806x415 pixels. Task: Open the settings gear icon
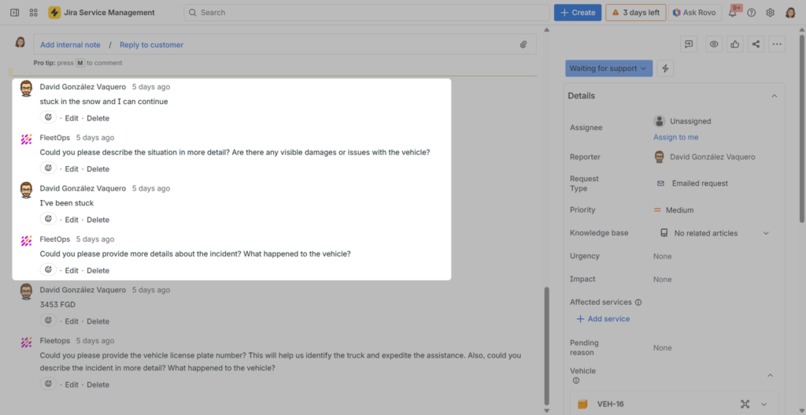coord(770,12)
